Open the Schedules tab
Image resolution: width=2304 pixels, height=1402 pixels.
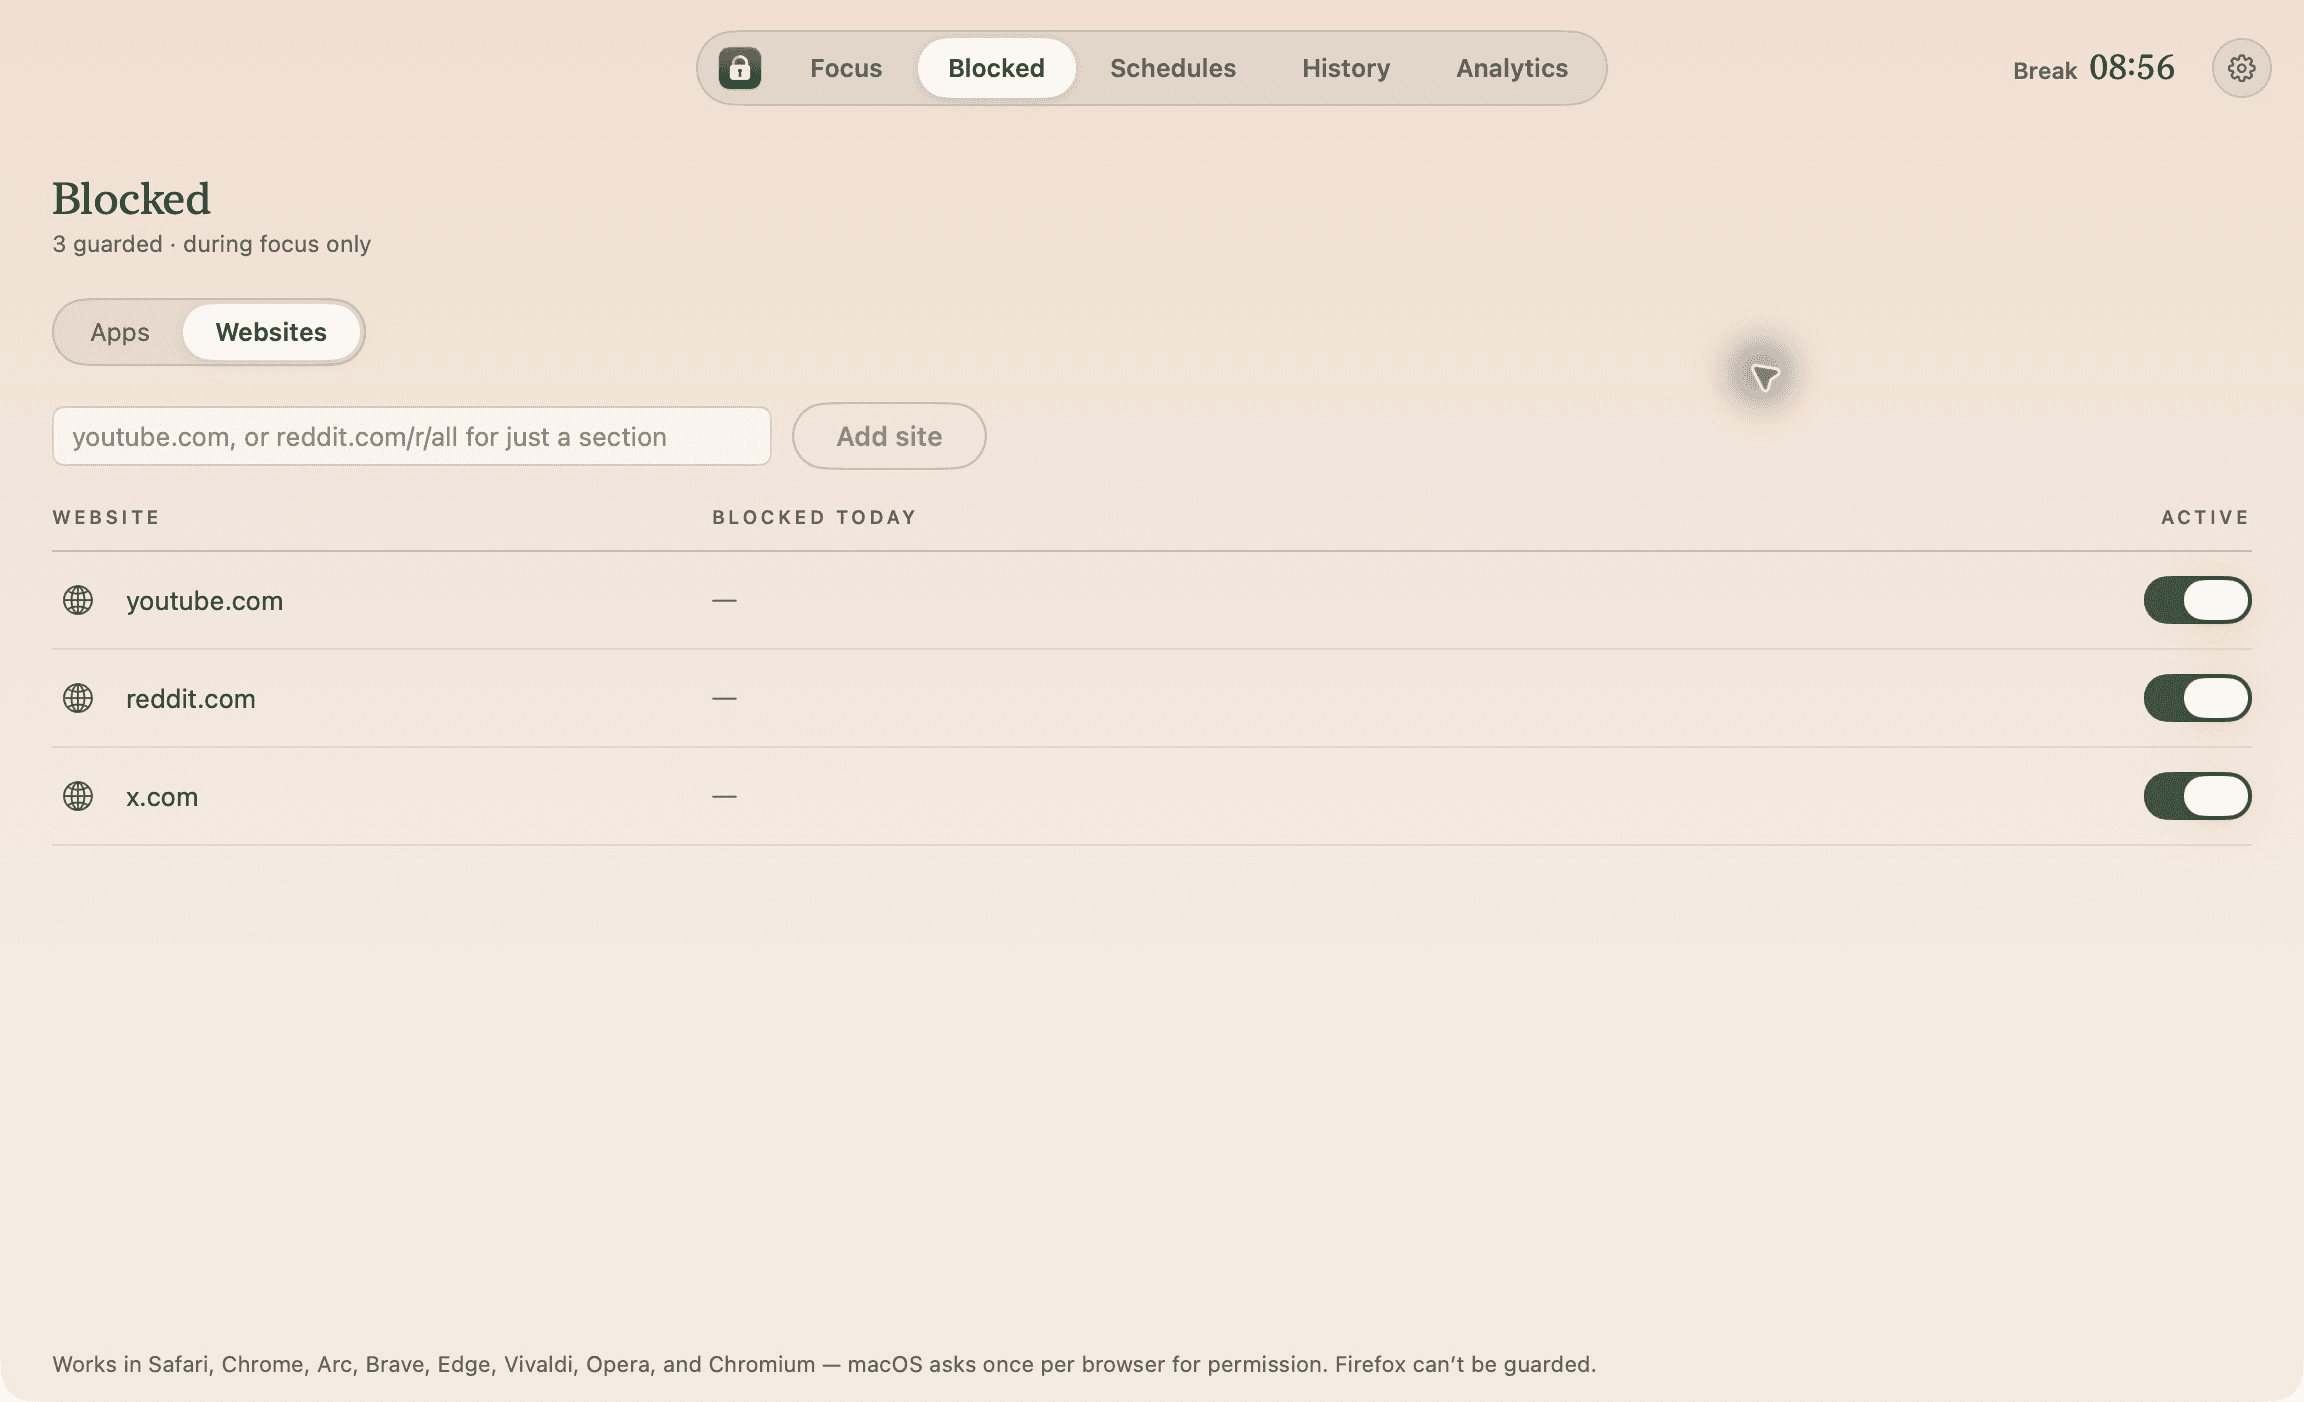1173,68
